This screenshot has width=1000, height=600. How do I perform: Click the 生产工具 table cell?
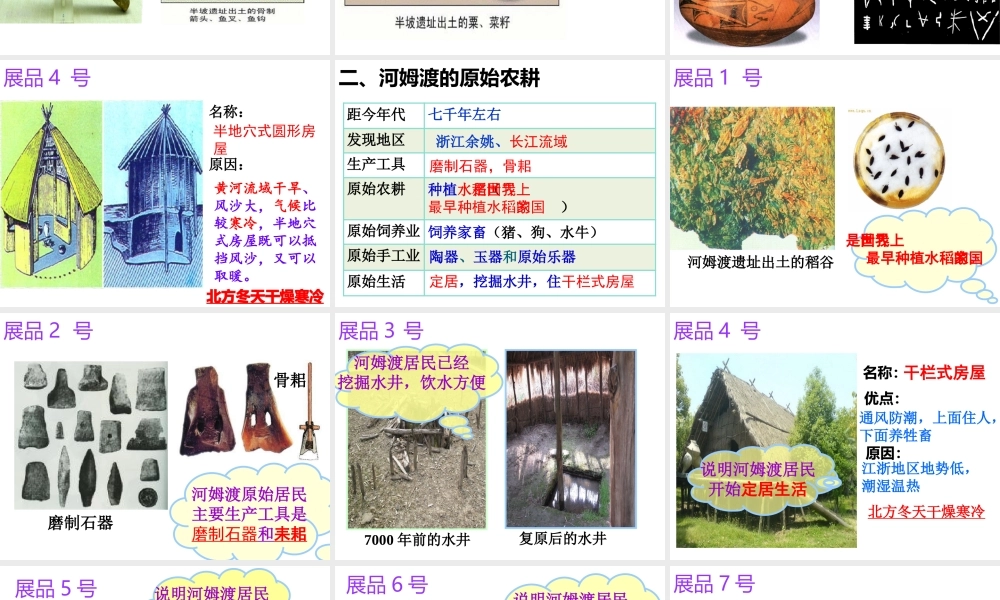tap(384, 165)
